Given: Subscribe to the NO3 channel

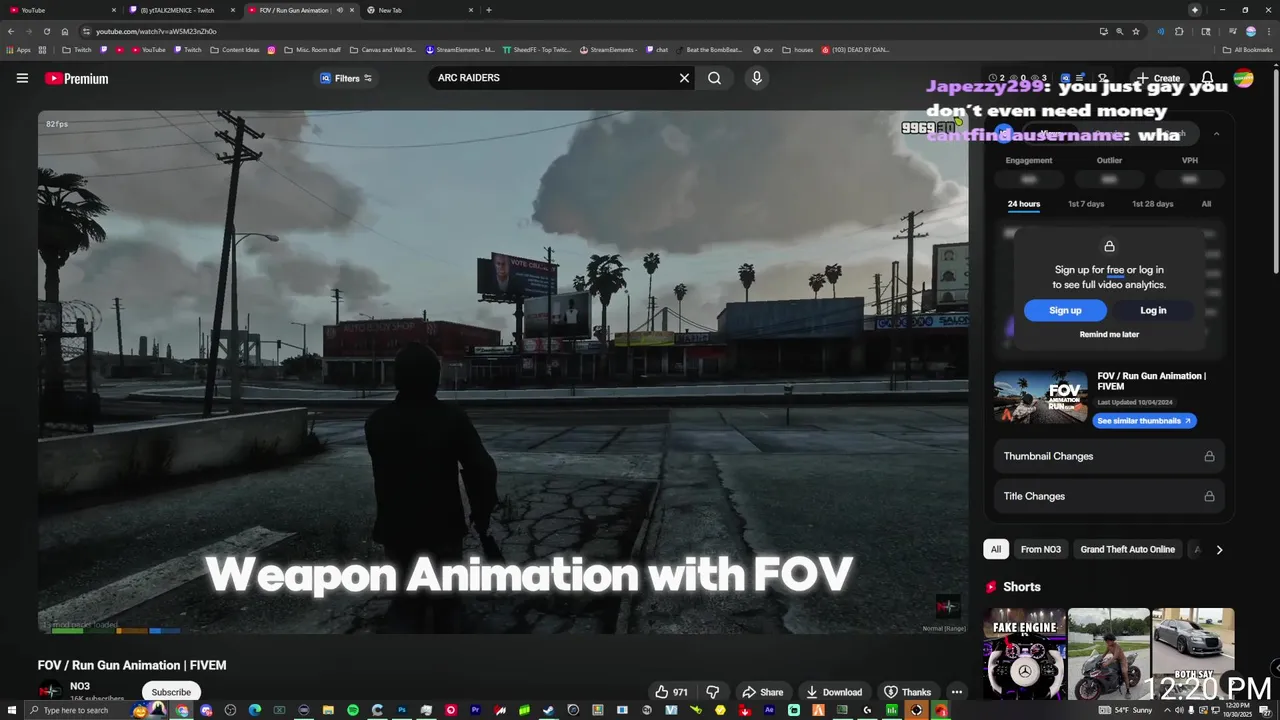Looking at the screenshot, I should (171, 692).
